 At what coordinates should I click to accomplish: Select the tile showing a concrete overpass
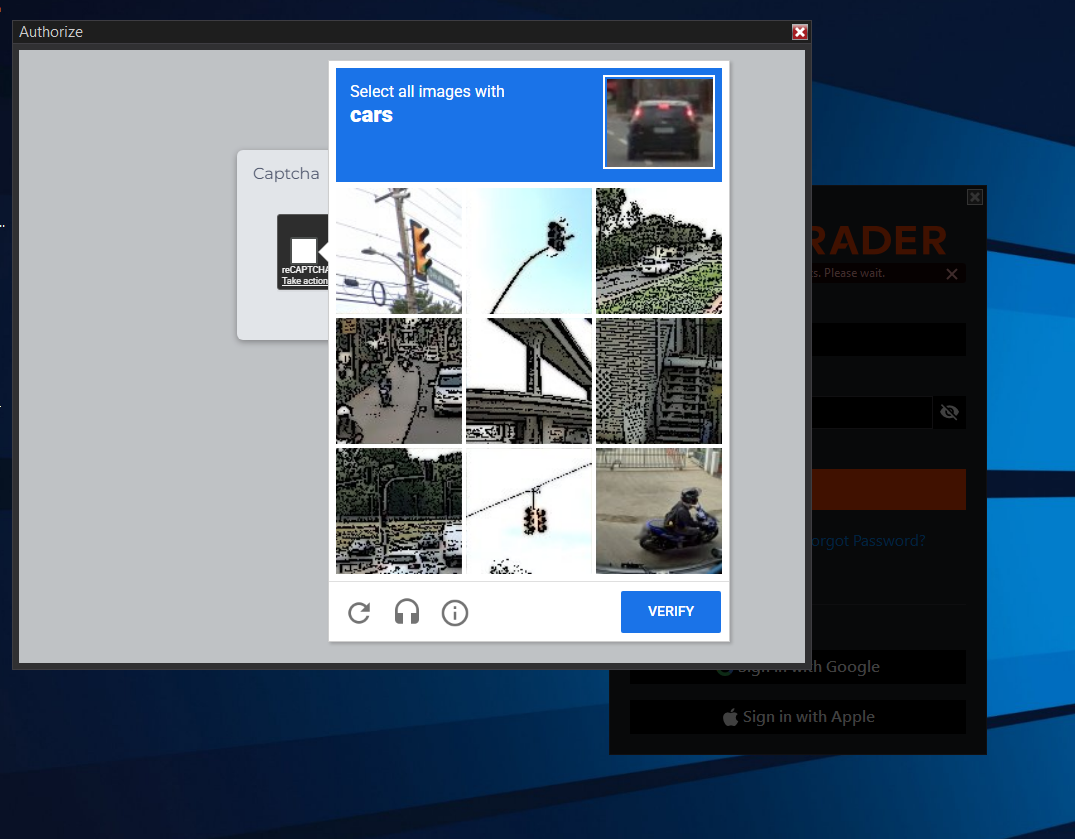point(529,381)
